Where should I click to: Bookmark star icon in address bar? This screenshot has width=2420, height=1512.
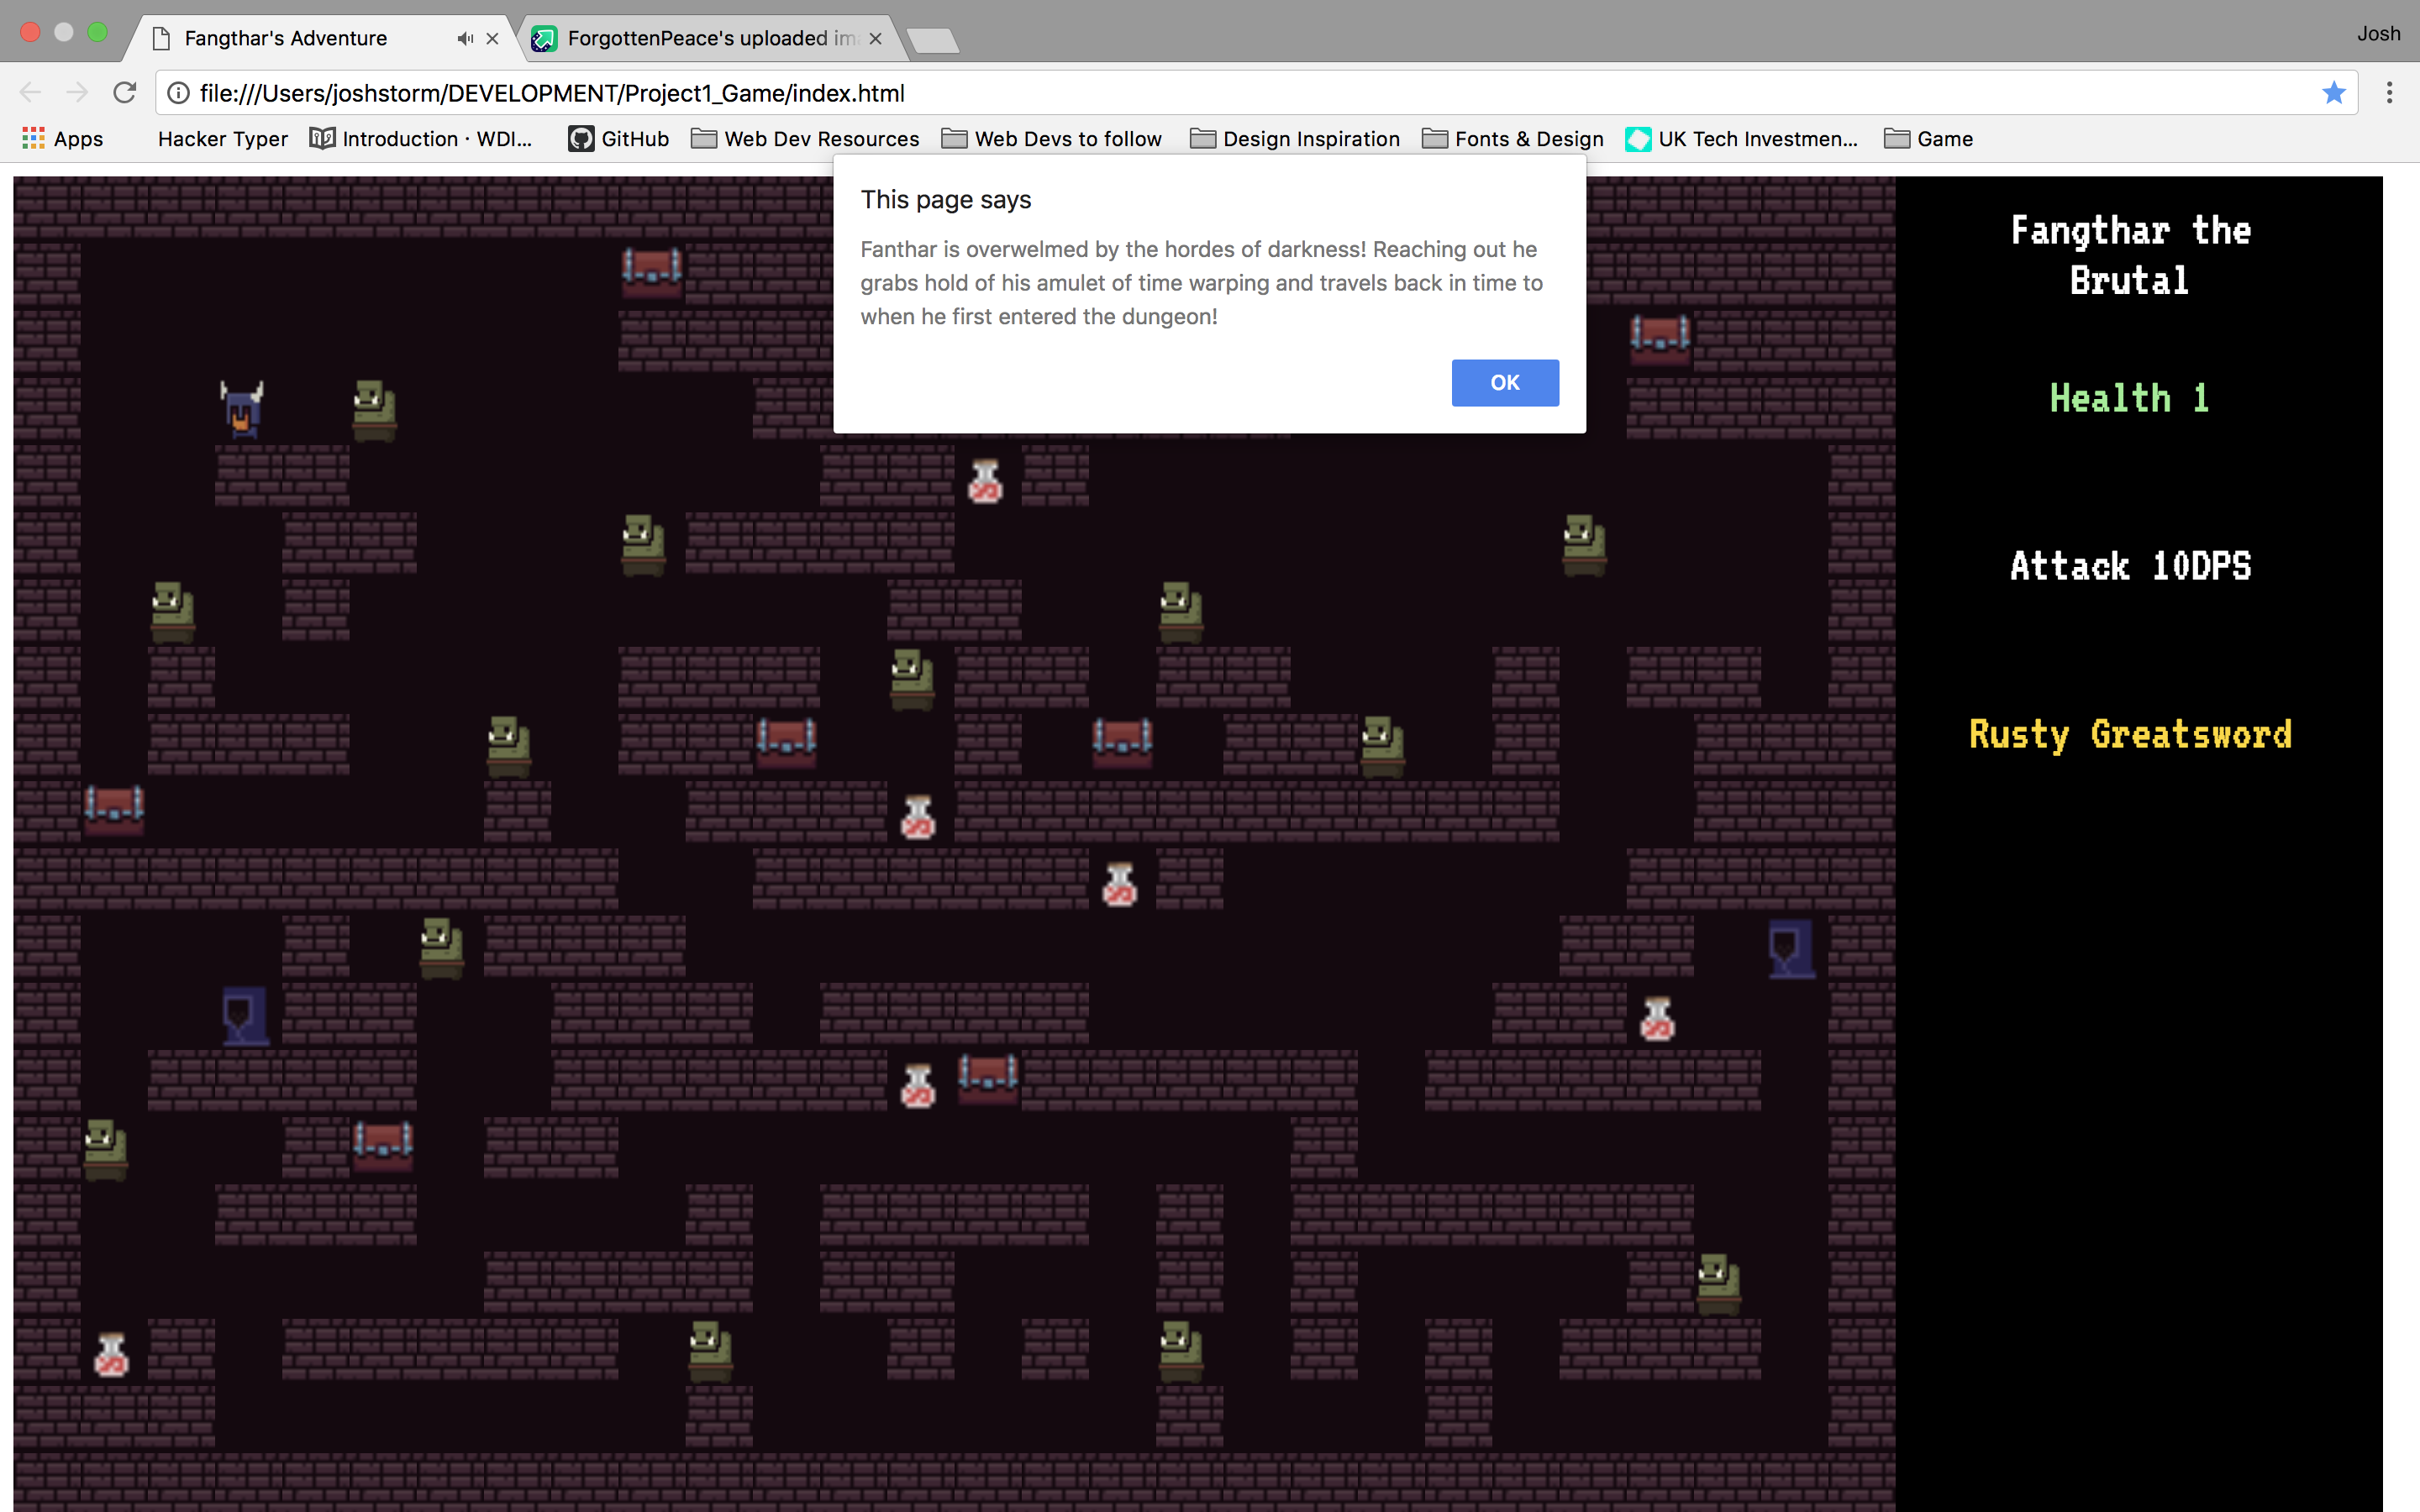coord(2333,93)
